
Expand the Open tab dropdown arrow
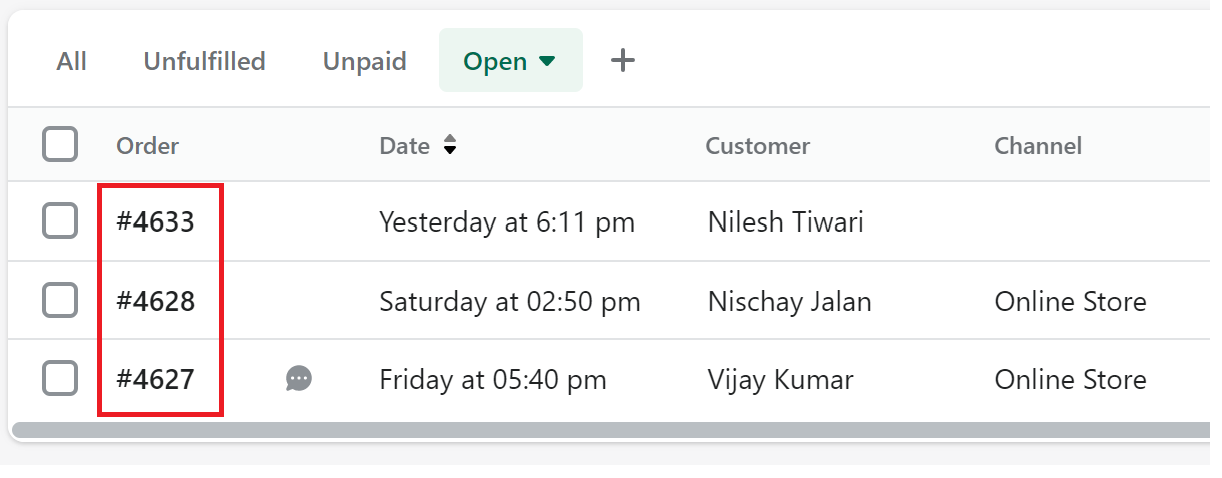point(547,61)
